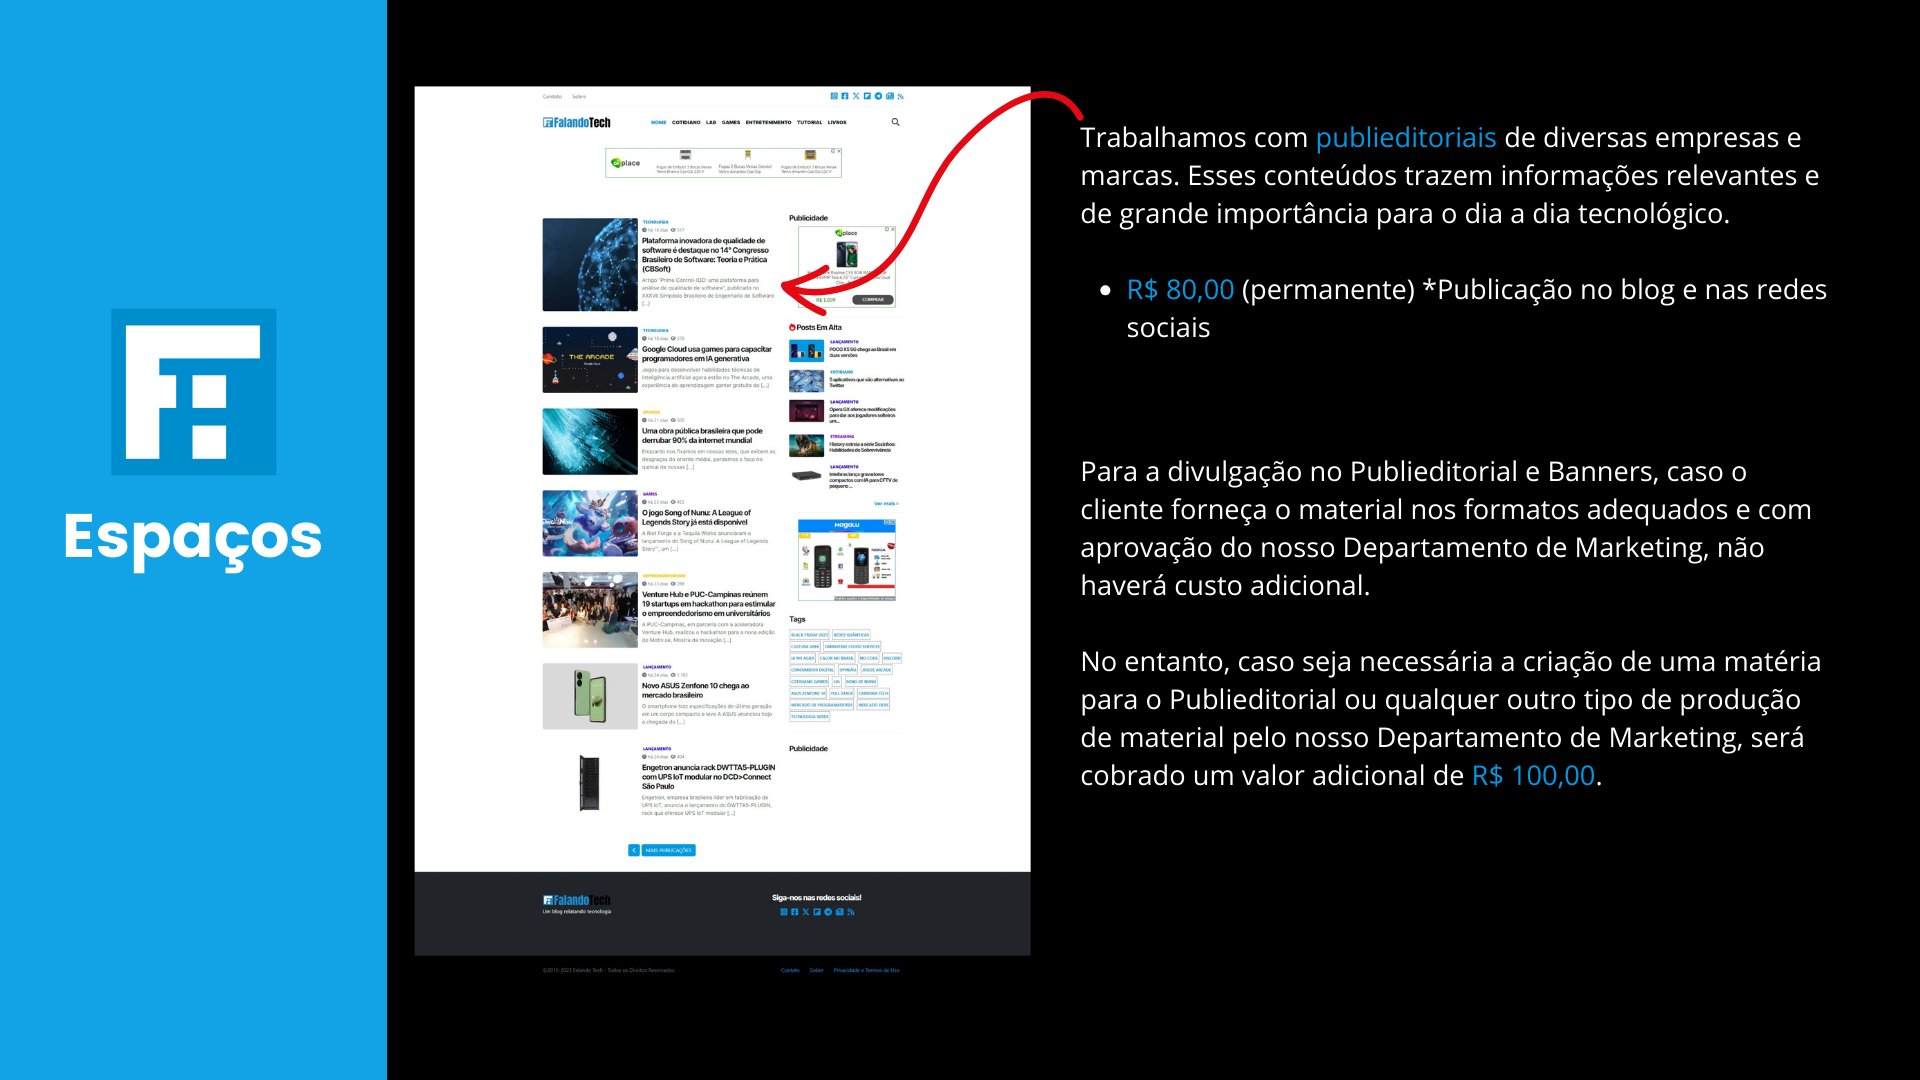Open the Intelbras lança gravadores post
Viewport: 1920px width, 1080px height.
tap(863, 480)
